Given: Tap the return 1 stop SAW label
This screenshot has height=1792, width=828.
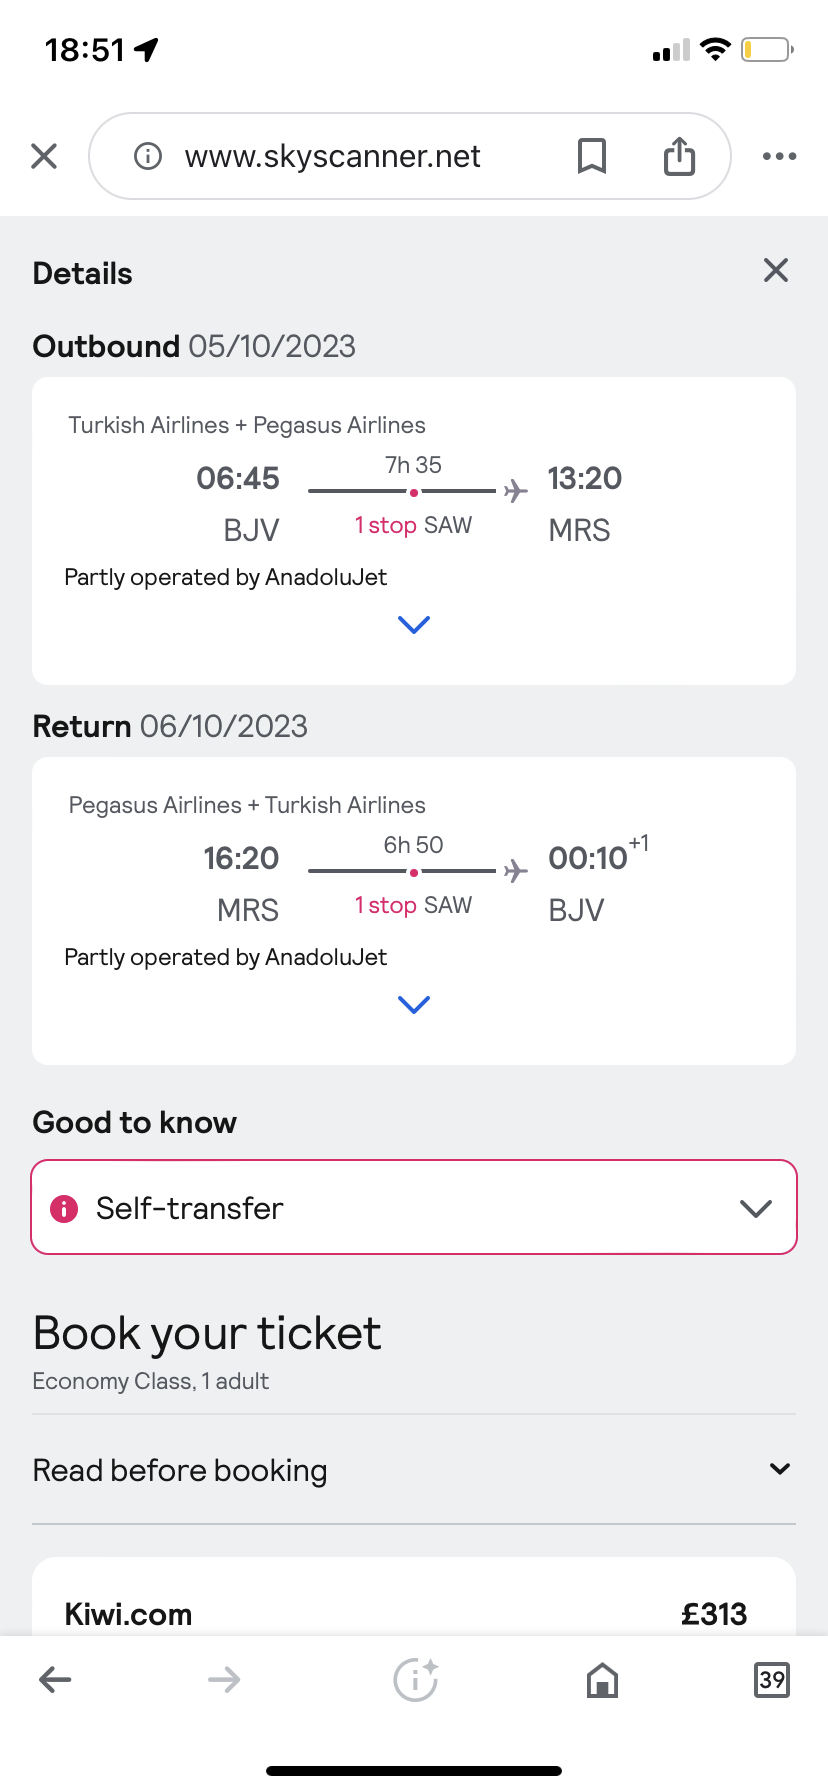Looking at the screenshot, I should click(413, 905).
